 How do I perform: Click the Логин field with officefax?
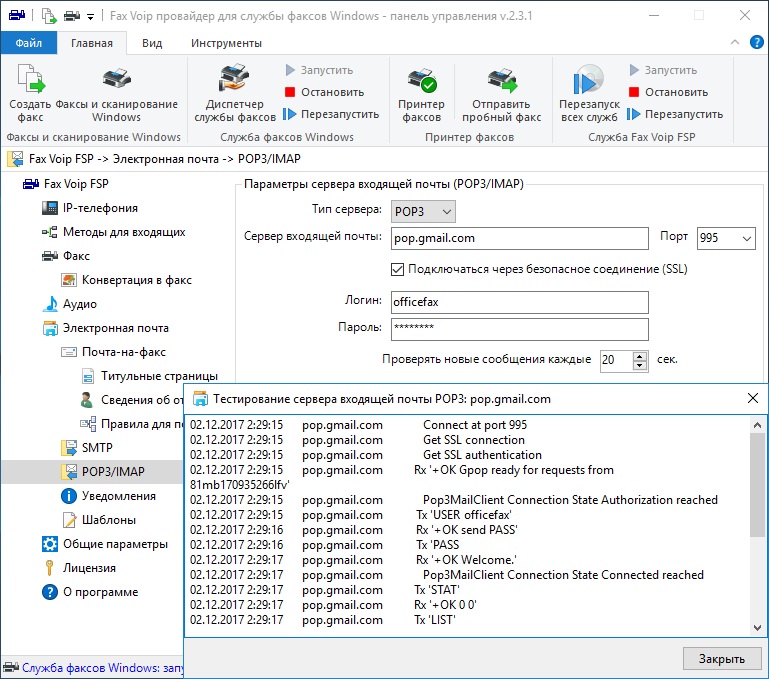click(520, 302)
